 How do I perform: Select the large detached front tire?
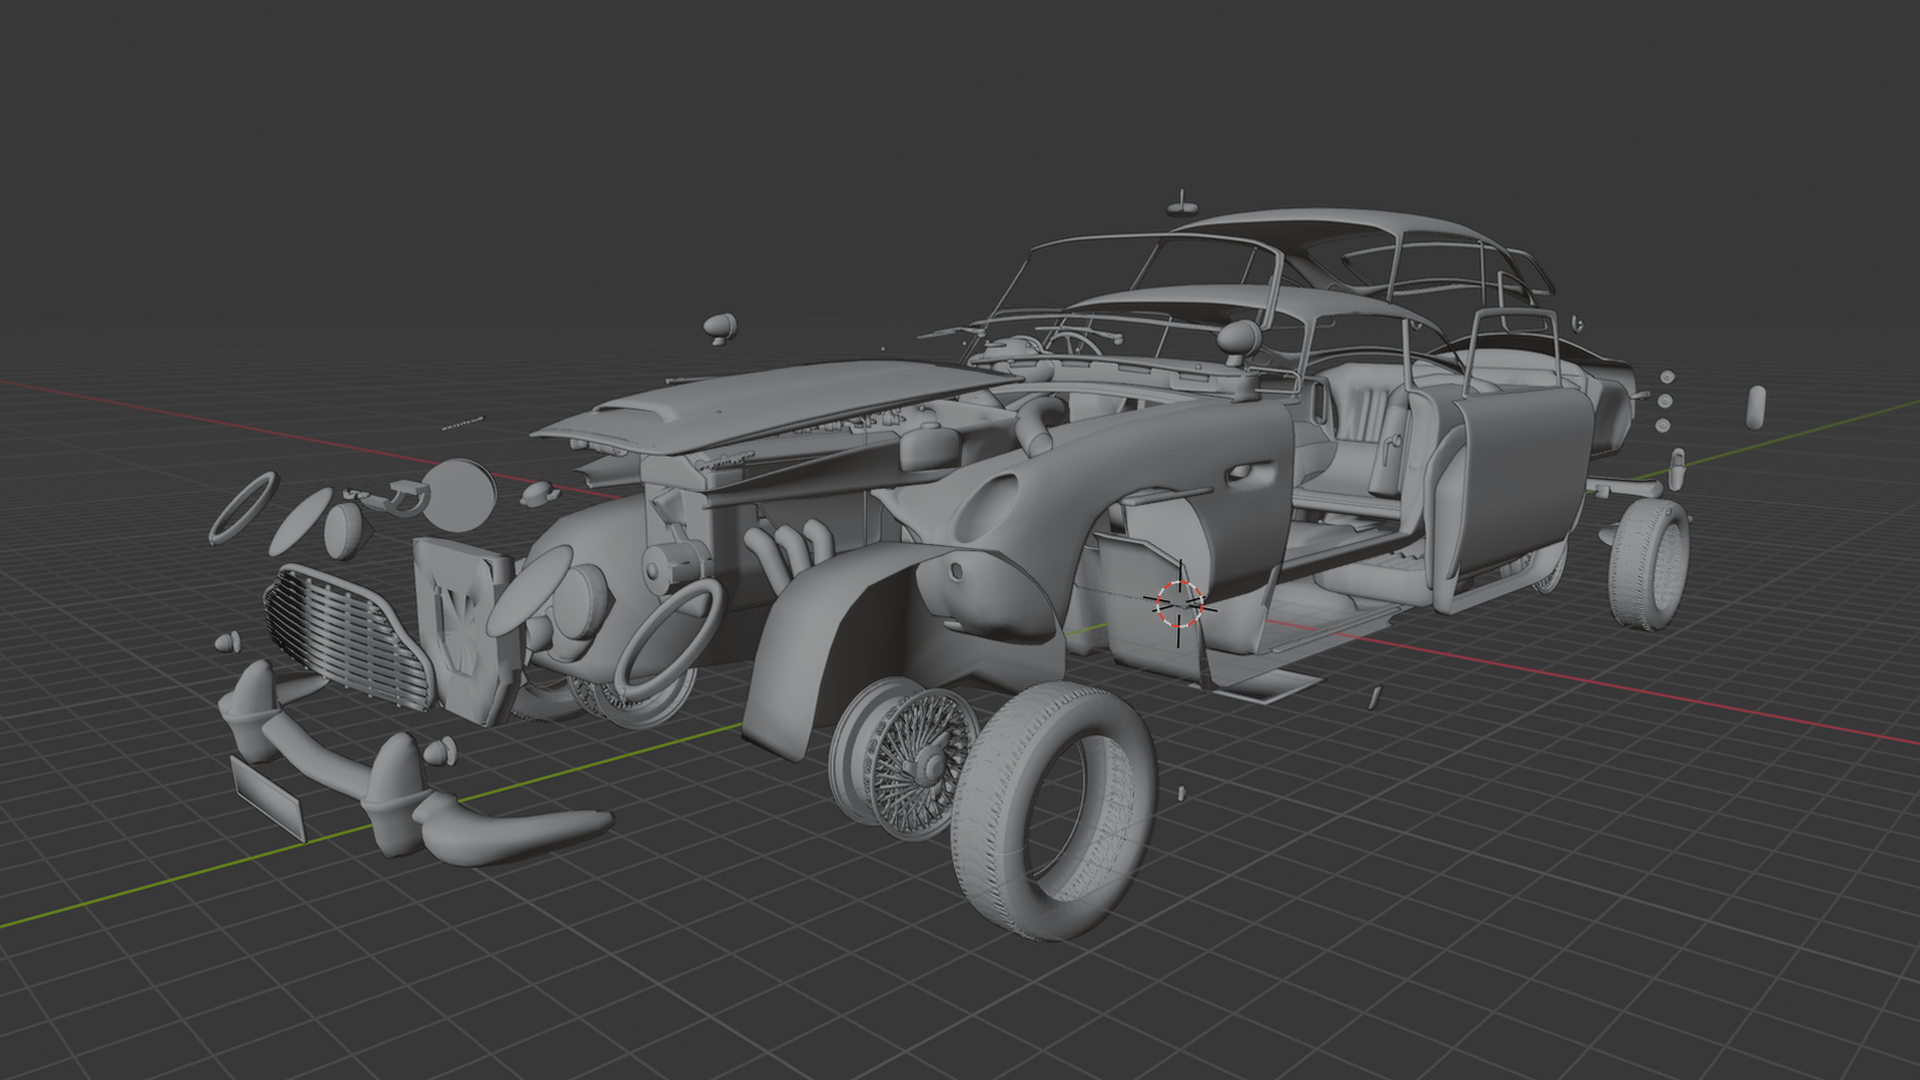click(1052, 812)
